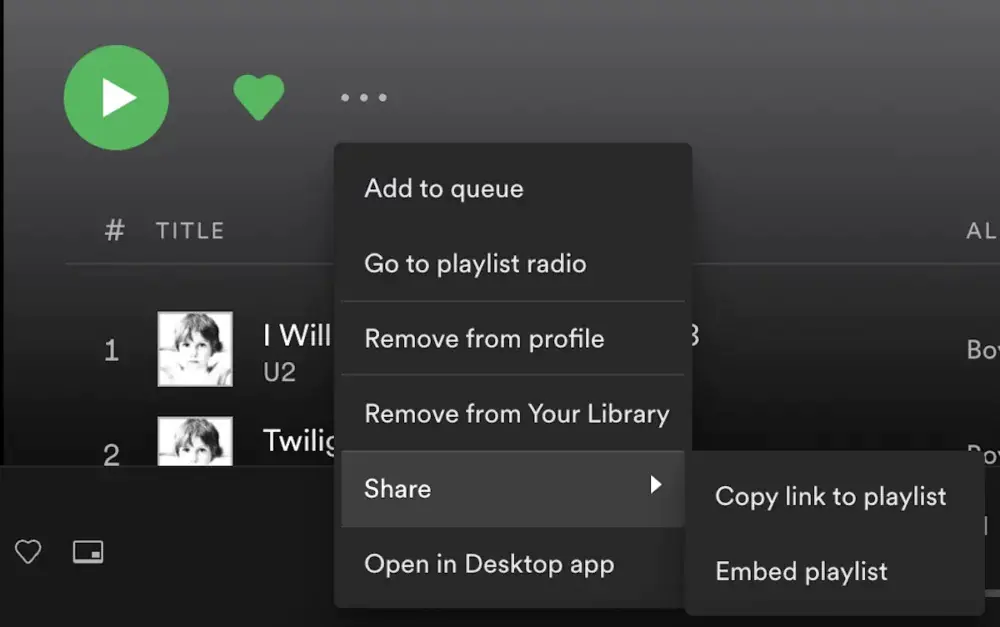The image size is (1000, 627).
Task: Select Embed playlist
Action: click(x=800, y=571)
